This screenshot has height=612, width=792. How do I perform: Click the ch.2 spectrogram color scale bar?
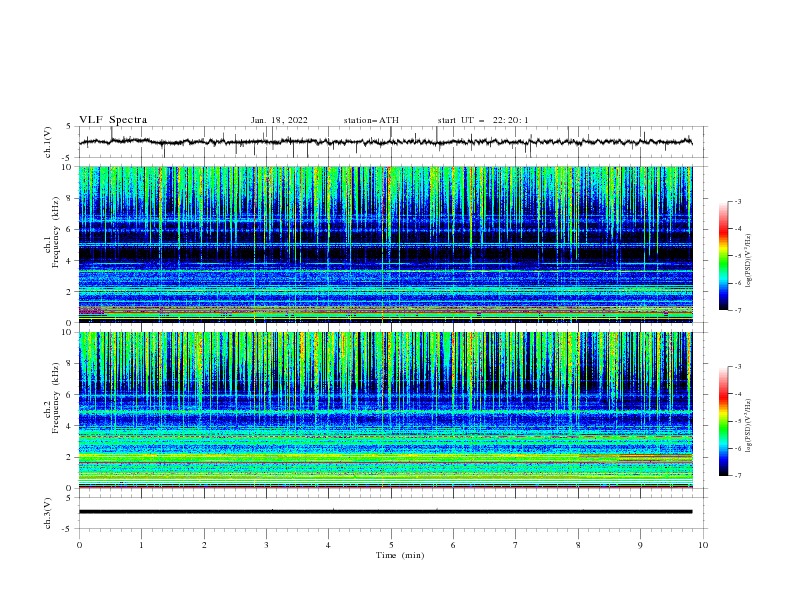coord(723,421)
